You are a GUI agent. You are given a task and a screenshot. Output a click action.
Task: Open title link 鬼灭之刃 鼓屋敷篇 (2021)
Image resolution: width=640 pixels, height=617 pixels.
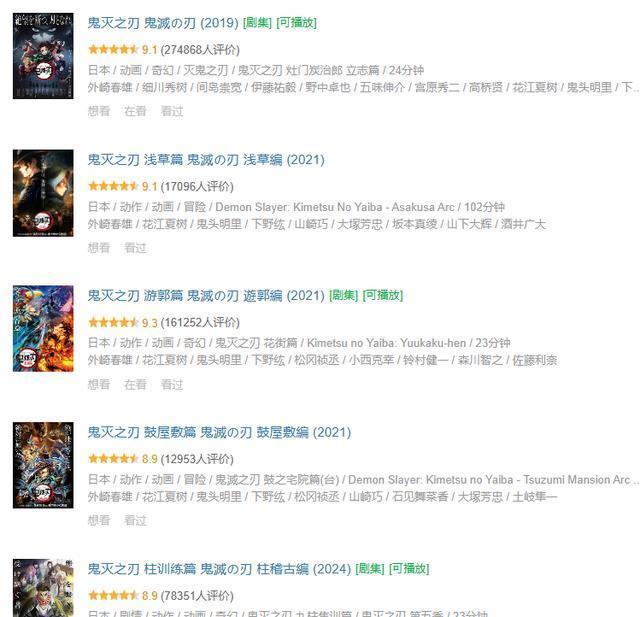pos(219,433)
